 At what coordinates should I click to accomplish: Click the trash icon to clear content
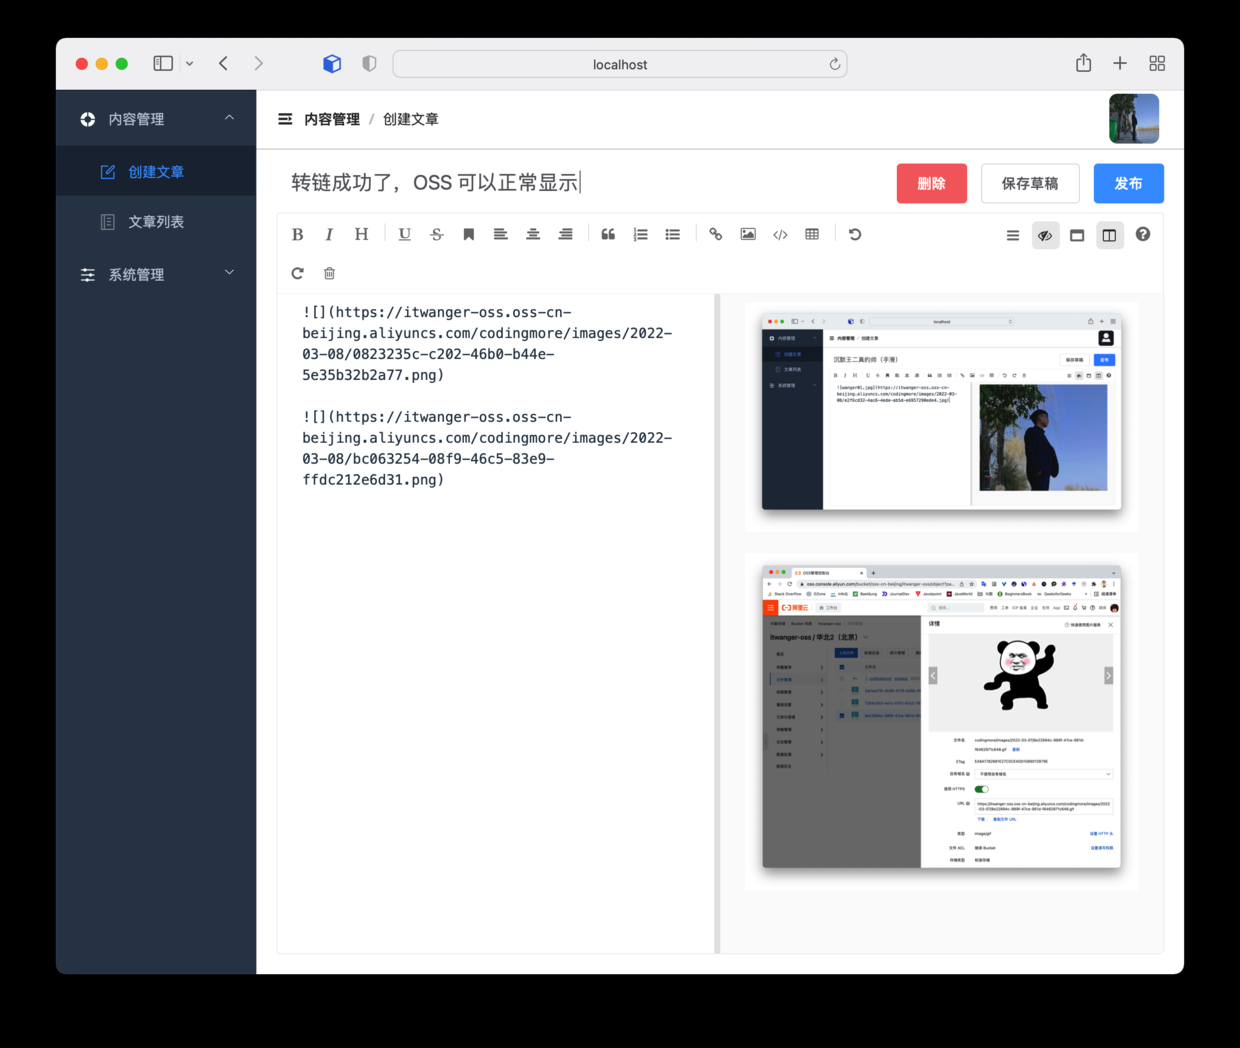click(329, 273)
